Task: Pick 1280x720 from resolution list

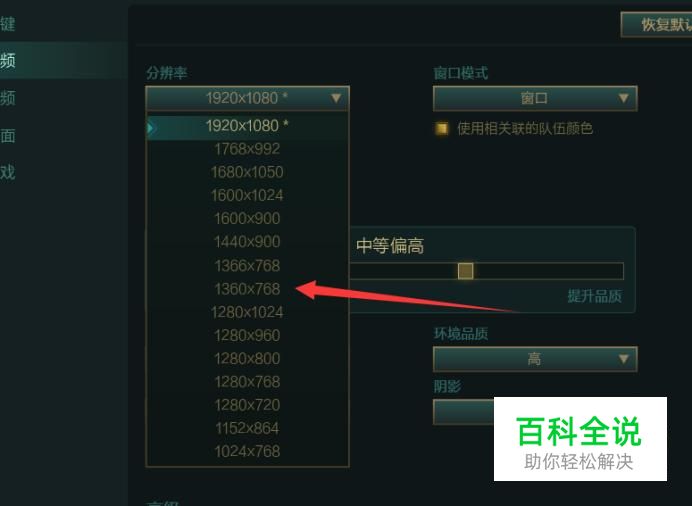Action: pyautogui.click(x=247, y=405)
